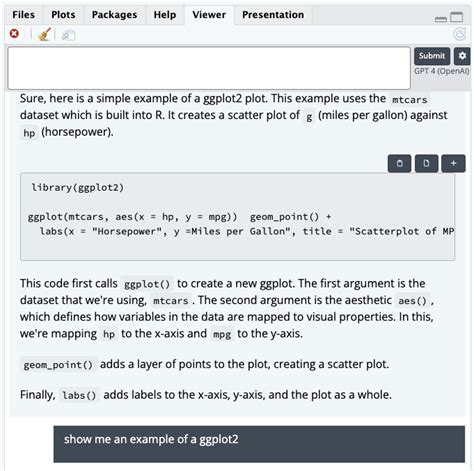474x471 pixels.
Task: Click the refresh viewer icon
Action: tap(460, 34)
